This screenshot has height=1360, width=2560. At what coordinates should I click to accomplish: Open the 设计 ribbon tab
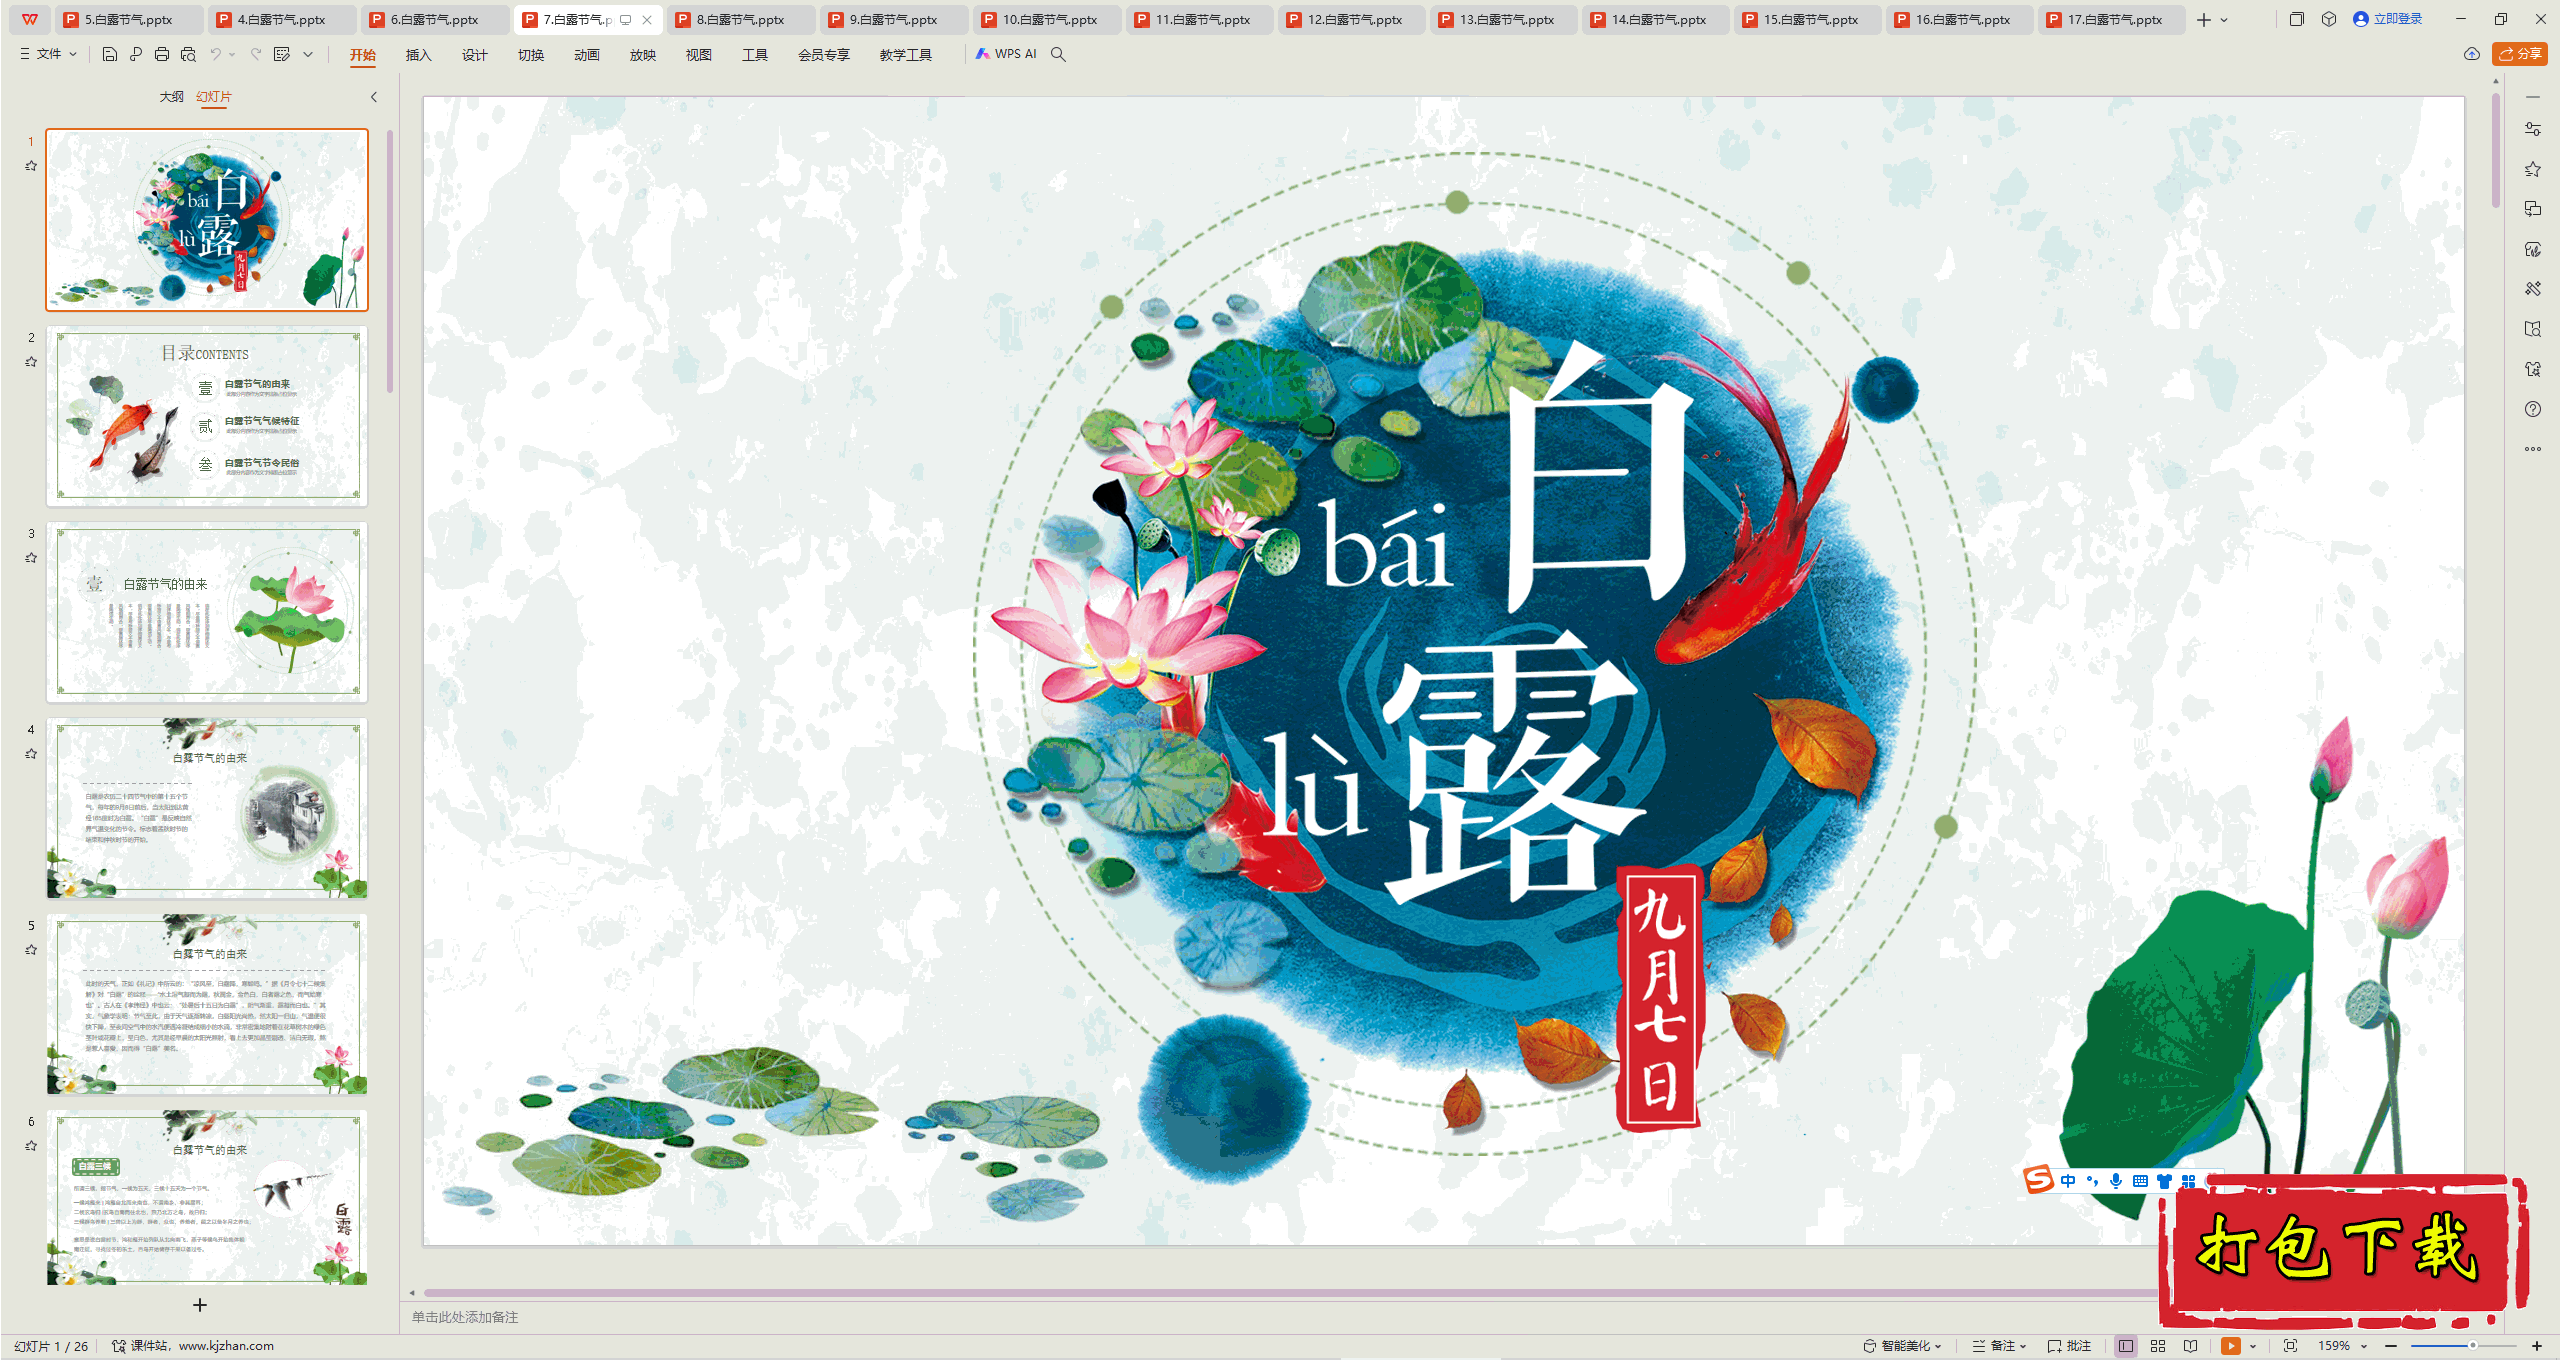click(x=474, y=55)
